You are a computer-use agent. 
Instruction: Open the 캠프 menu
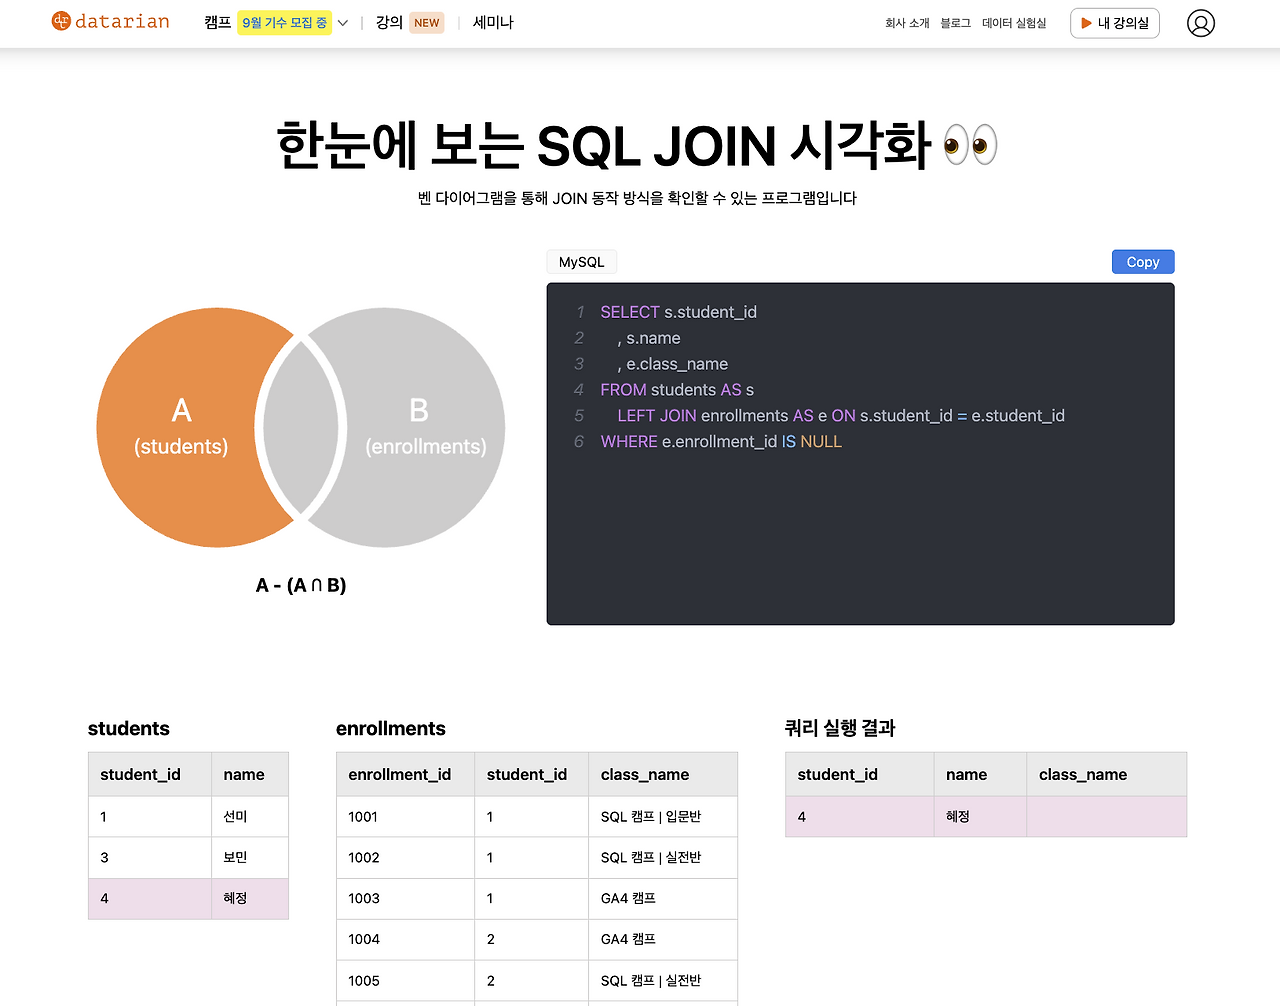click(217, 22)
